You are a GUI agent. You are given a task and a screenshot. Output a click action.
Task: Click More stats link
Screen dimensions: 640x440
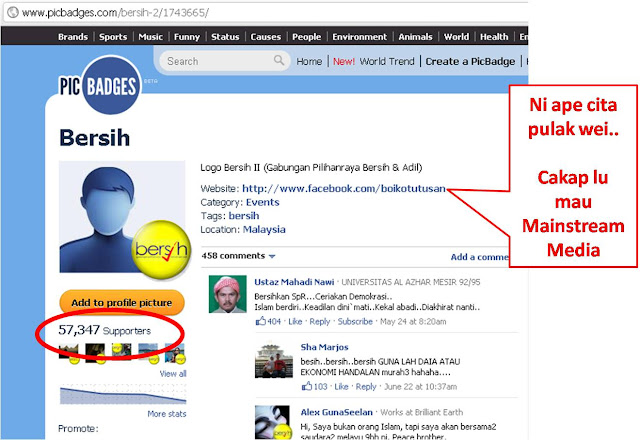click(167, 414)
